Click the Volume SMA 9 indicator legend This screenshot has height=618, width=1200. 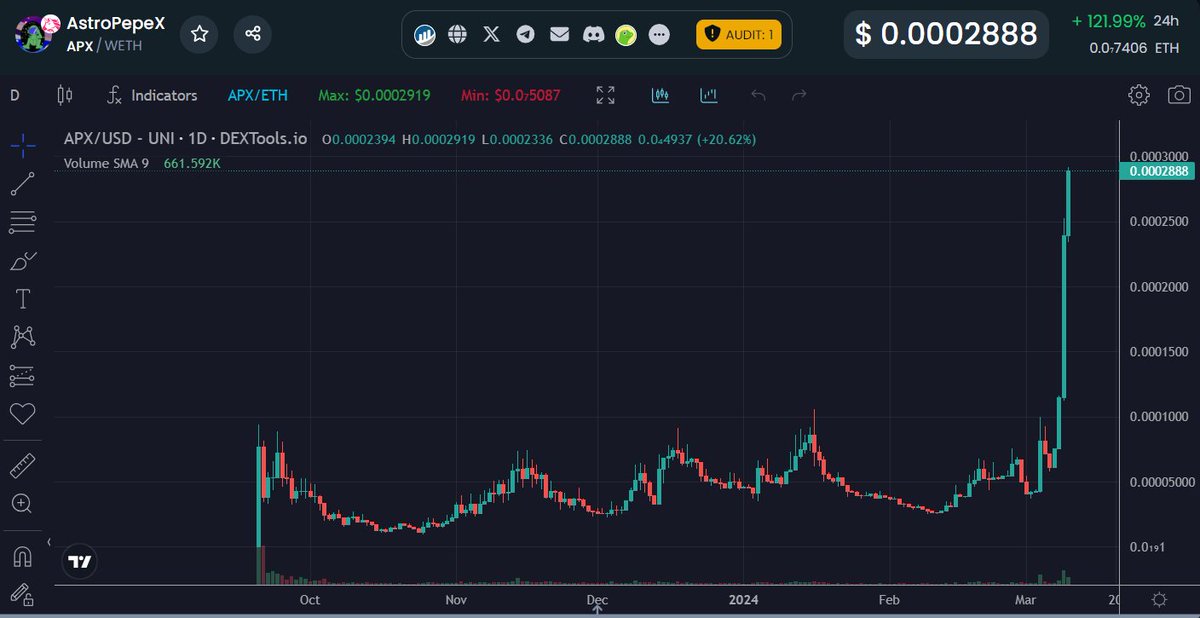[x=106, y=162]
